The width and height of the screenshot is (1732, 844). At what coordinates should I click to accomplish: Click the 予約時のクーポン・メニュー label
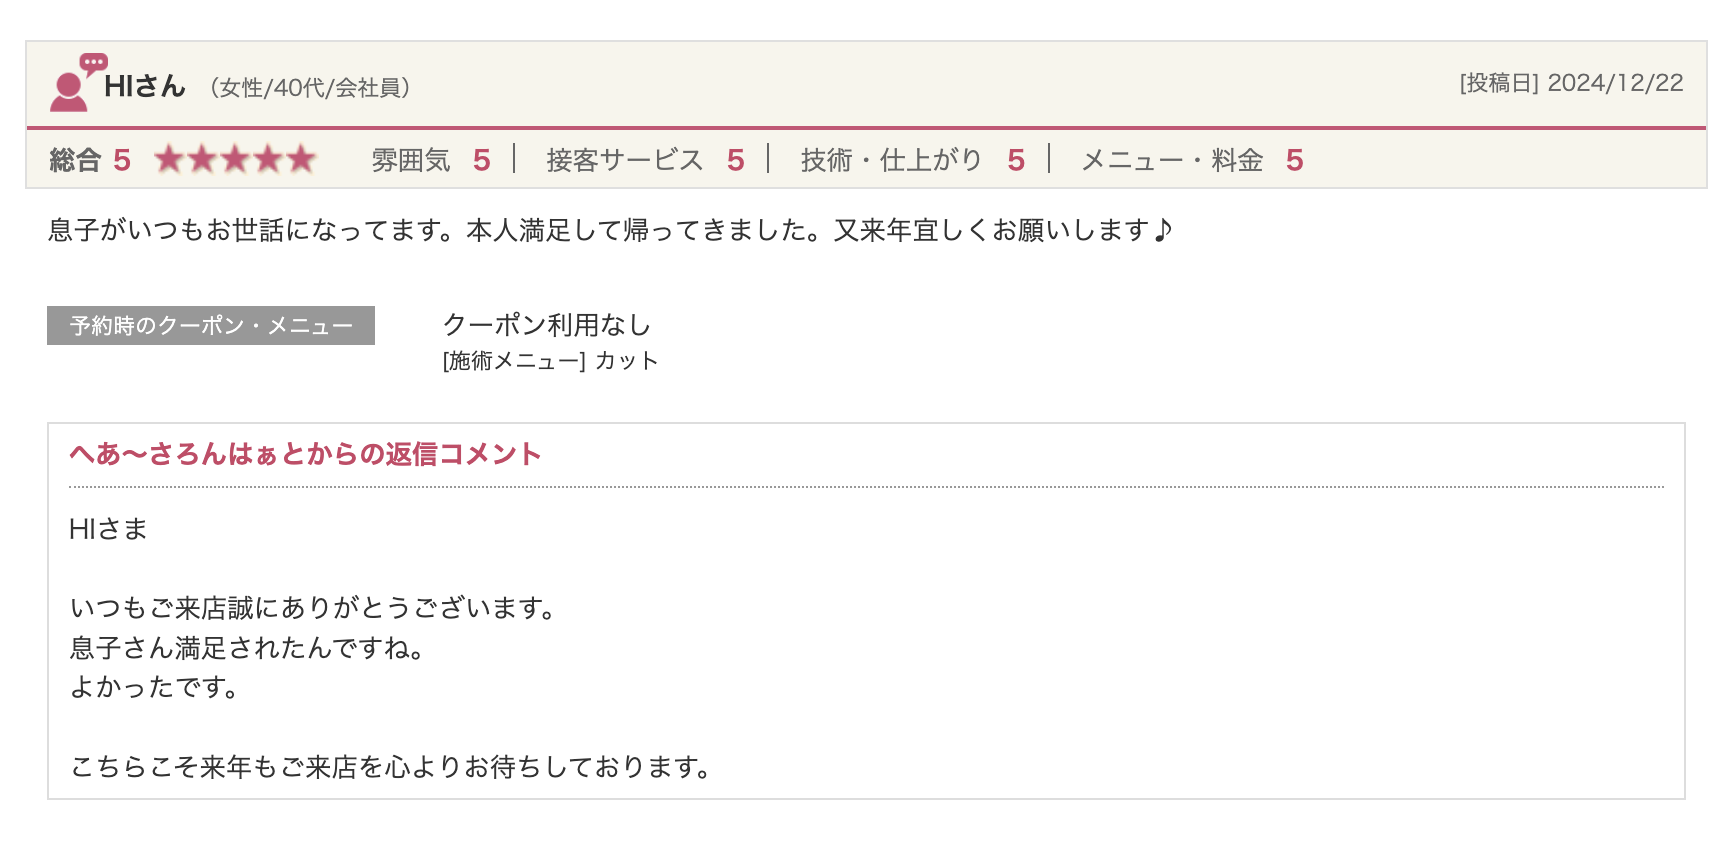[211, 326]
